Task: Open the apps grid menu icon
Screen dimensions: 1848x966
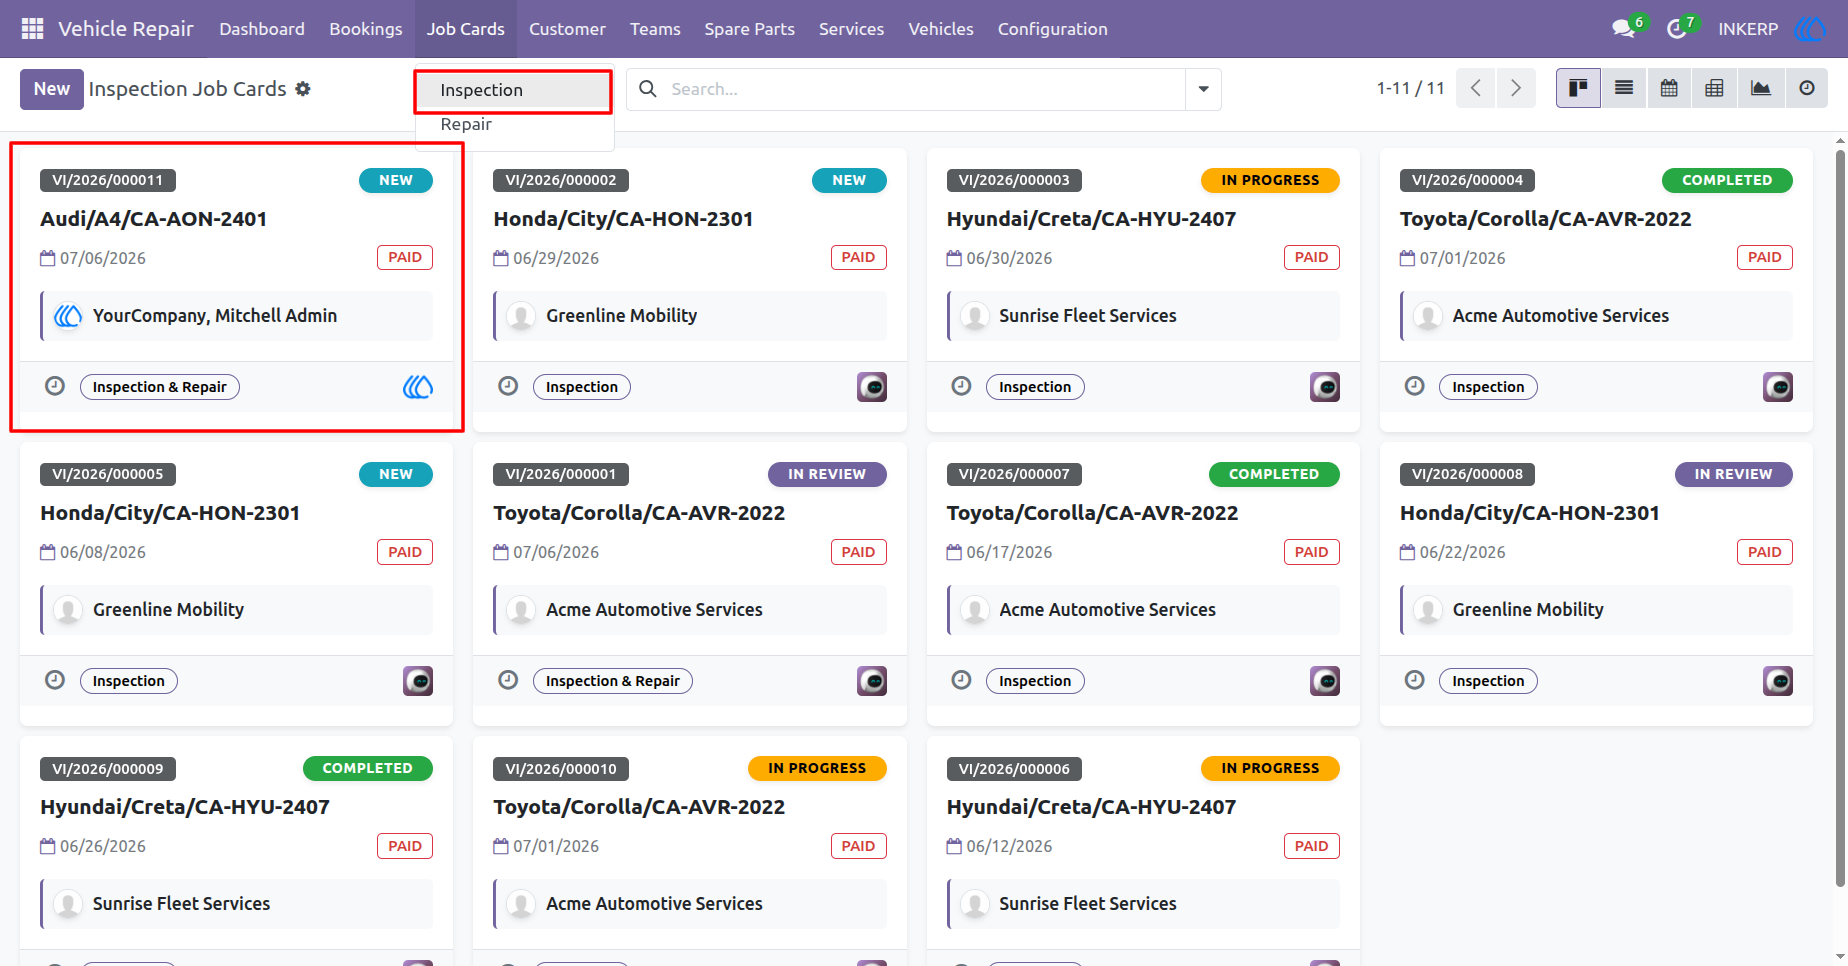Action: tap(32, 29)
